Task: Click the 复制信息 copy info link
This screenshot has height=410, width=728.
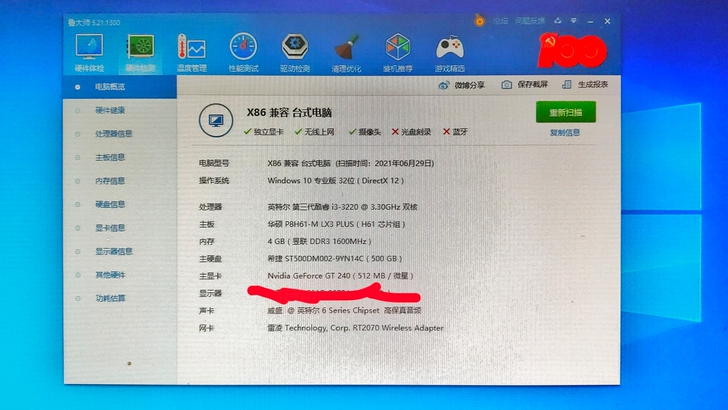Action: tap(565, 133)
